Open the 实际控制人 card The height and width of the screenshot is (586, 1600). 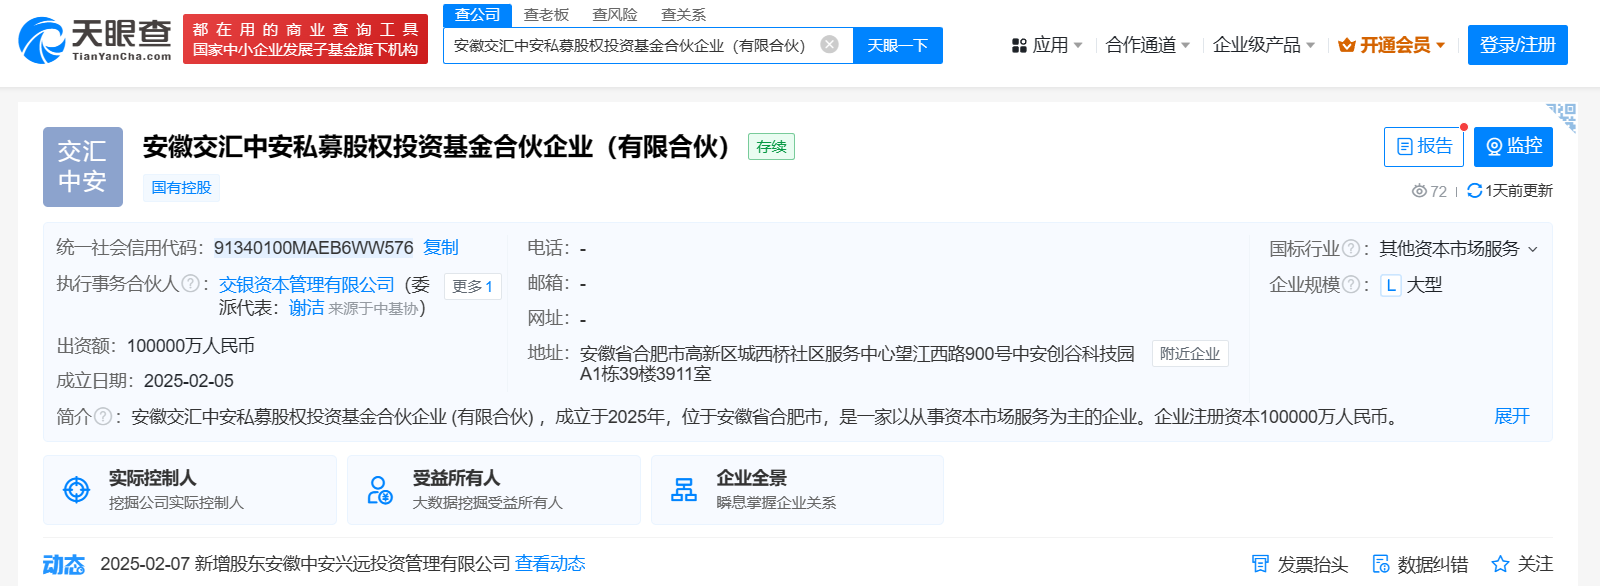[x=190, y=490]
